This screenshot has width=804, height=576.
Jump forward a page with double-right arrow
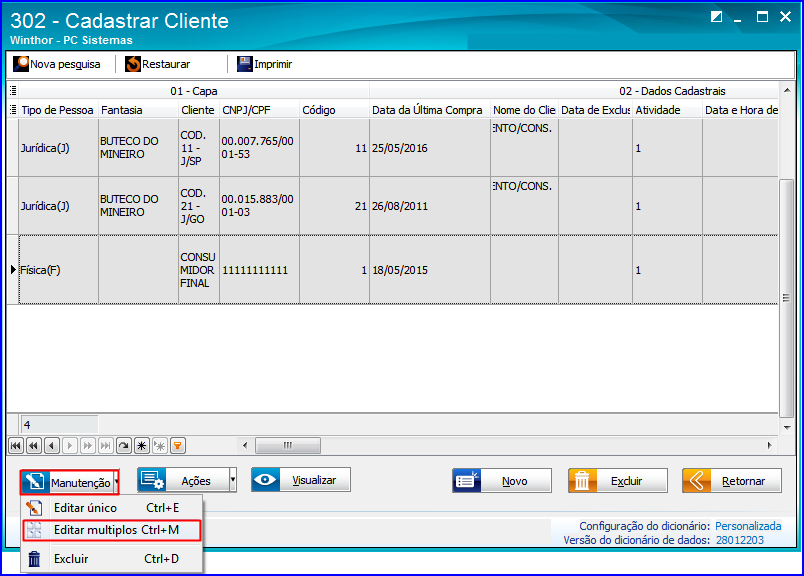[88, 446]
